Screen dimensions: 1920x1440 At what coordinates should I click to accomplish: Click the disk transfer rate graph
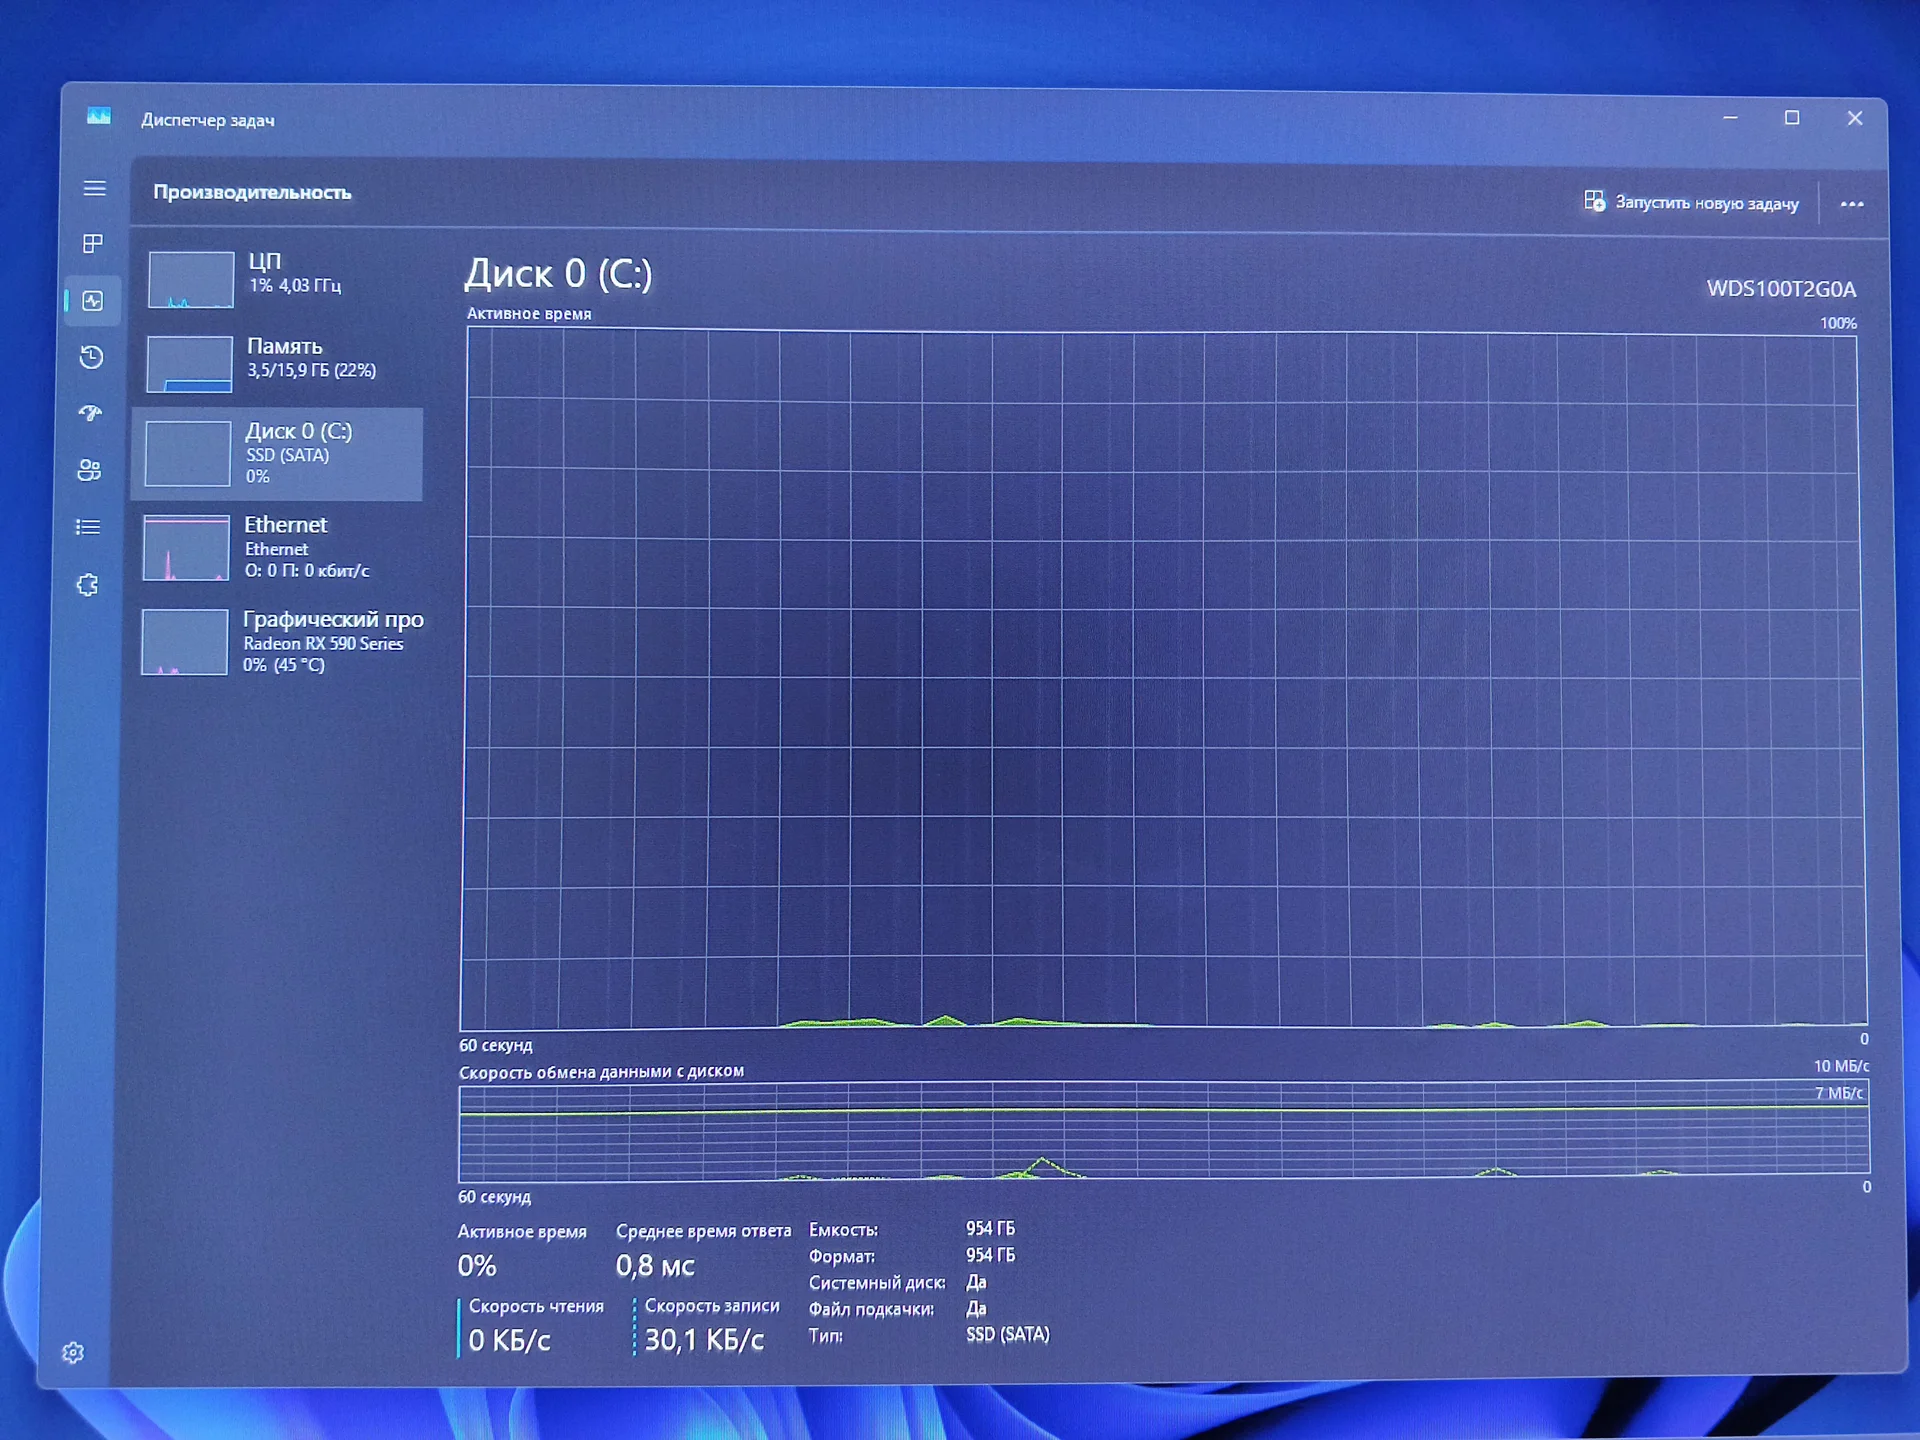(x=1164, y=1132)
